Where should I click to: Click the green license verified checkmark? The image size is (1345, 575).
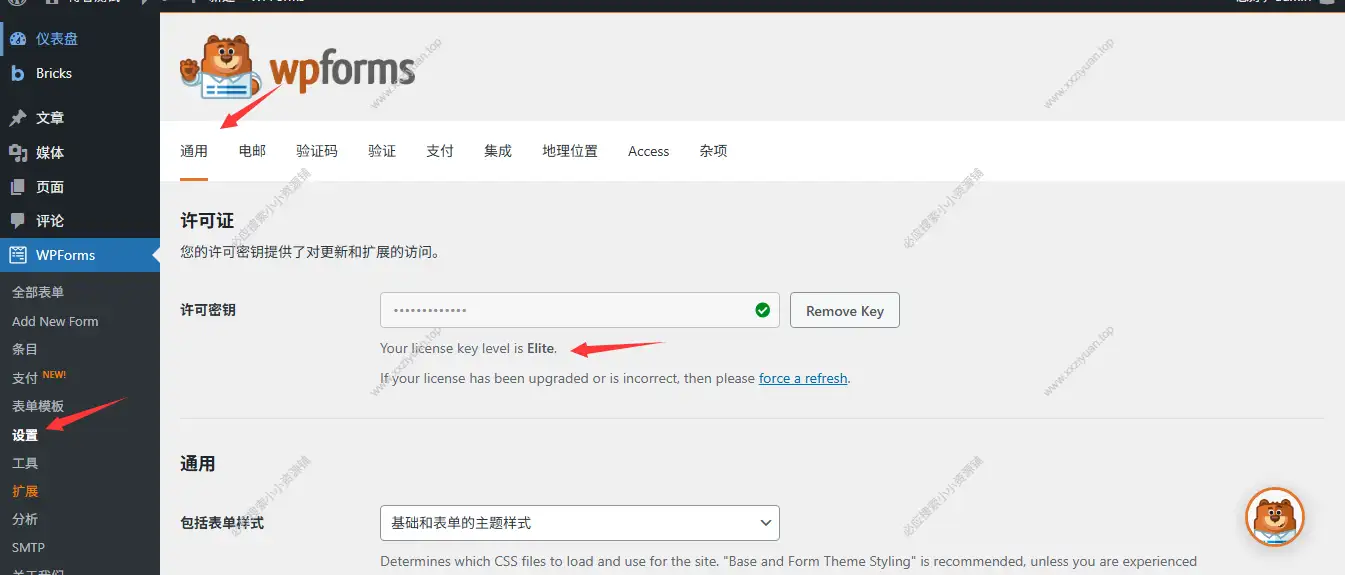[763, 310]
